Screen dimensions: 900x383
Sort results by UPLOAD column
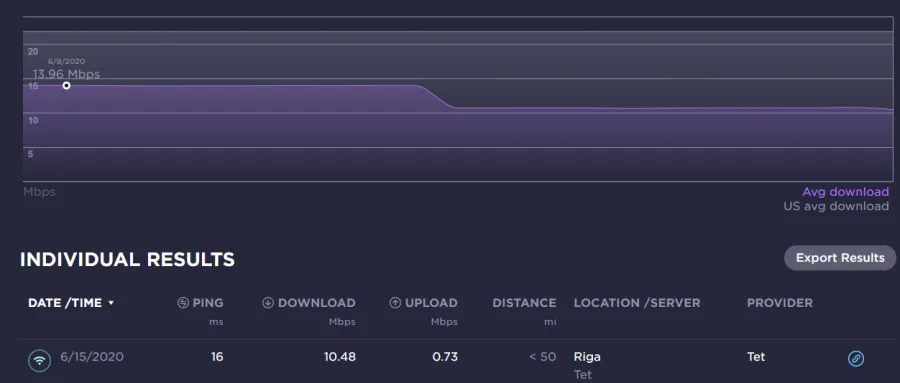(x=431, y=303)
